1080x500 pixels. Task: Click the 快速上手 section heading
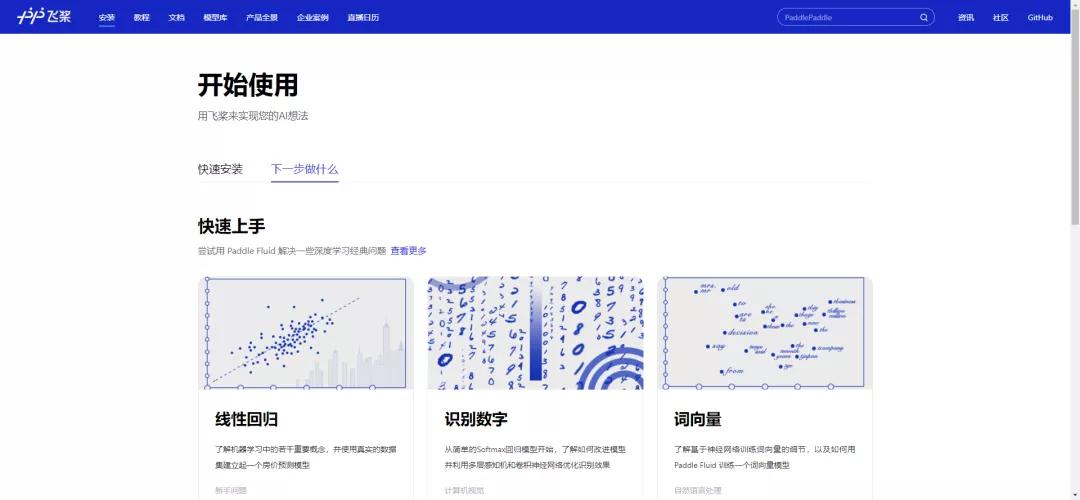click(231, 227)
